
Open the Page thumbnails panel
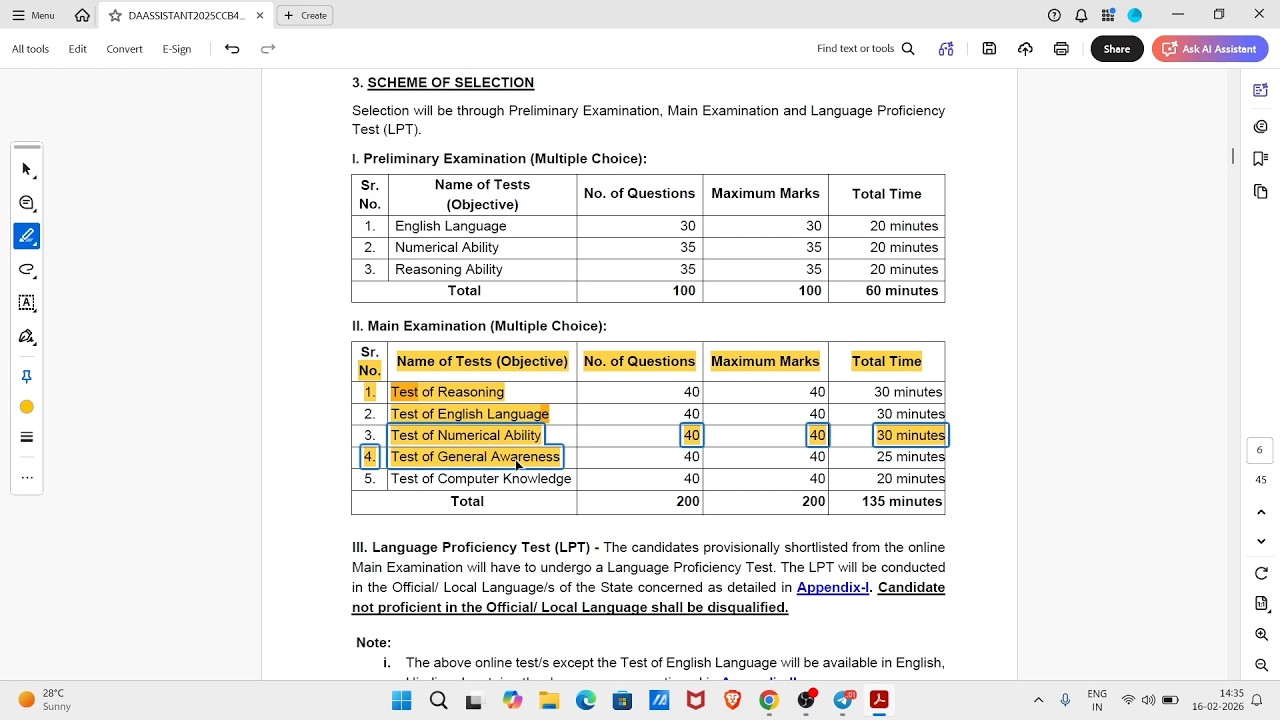click(1261, 191)
